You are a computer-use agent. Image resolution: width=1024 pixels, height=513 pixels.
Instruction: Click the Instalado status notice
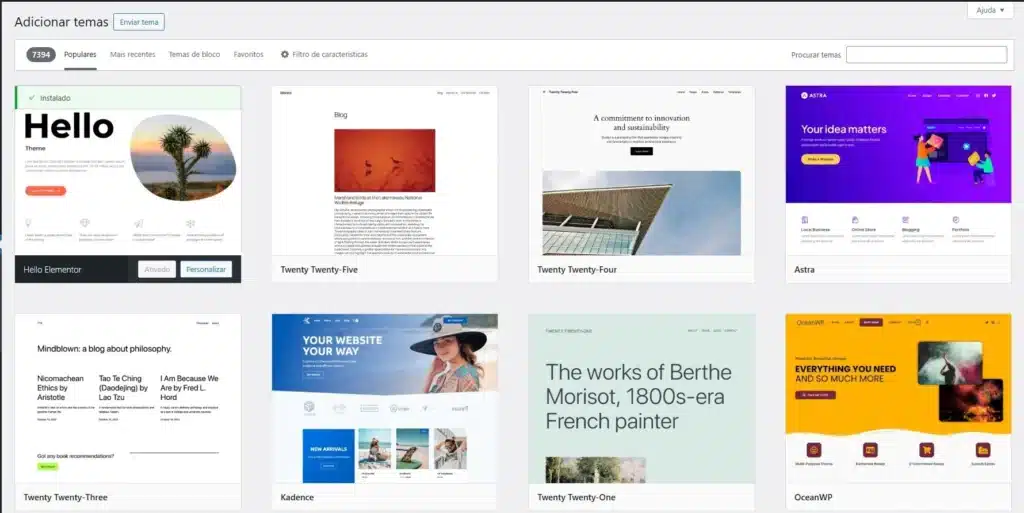(128, 98)
